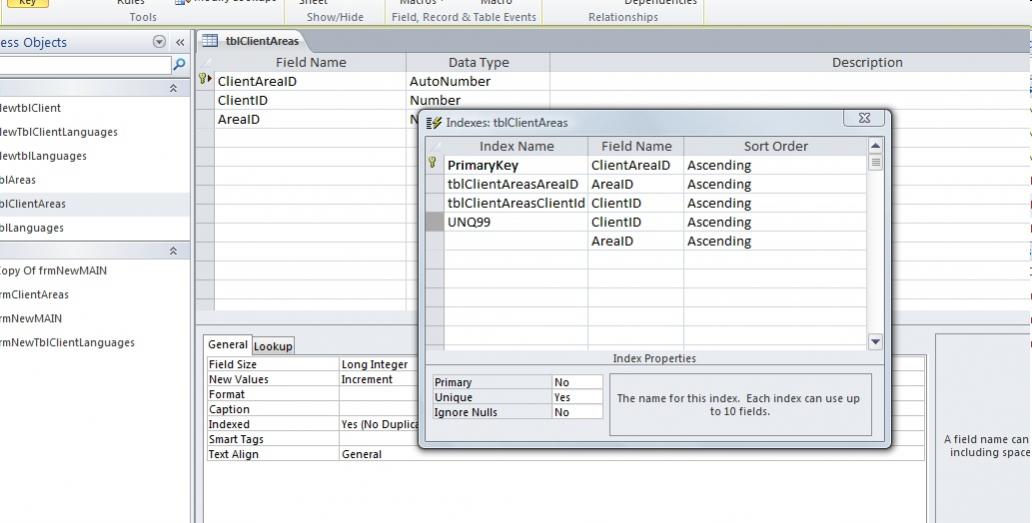This screenshot has height=523, width=1032.
Task: Click the Number data type for ClientID
Action: (478, 100)
